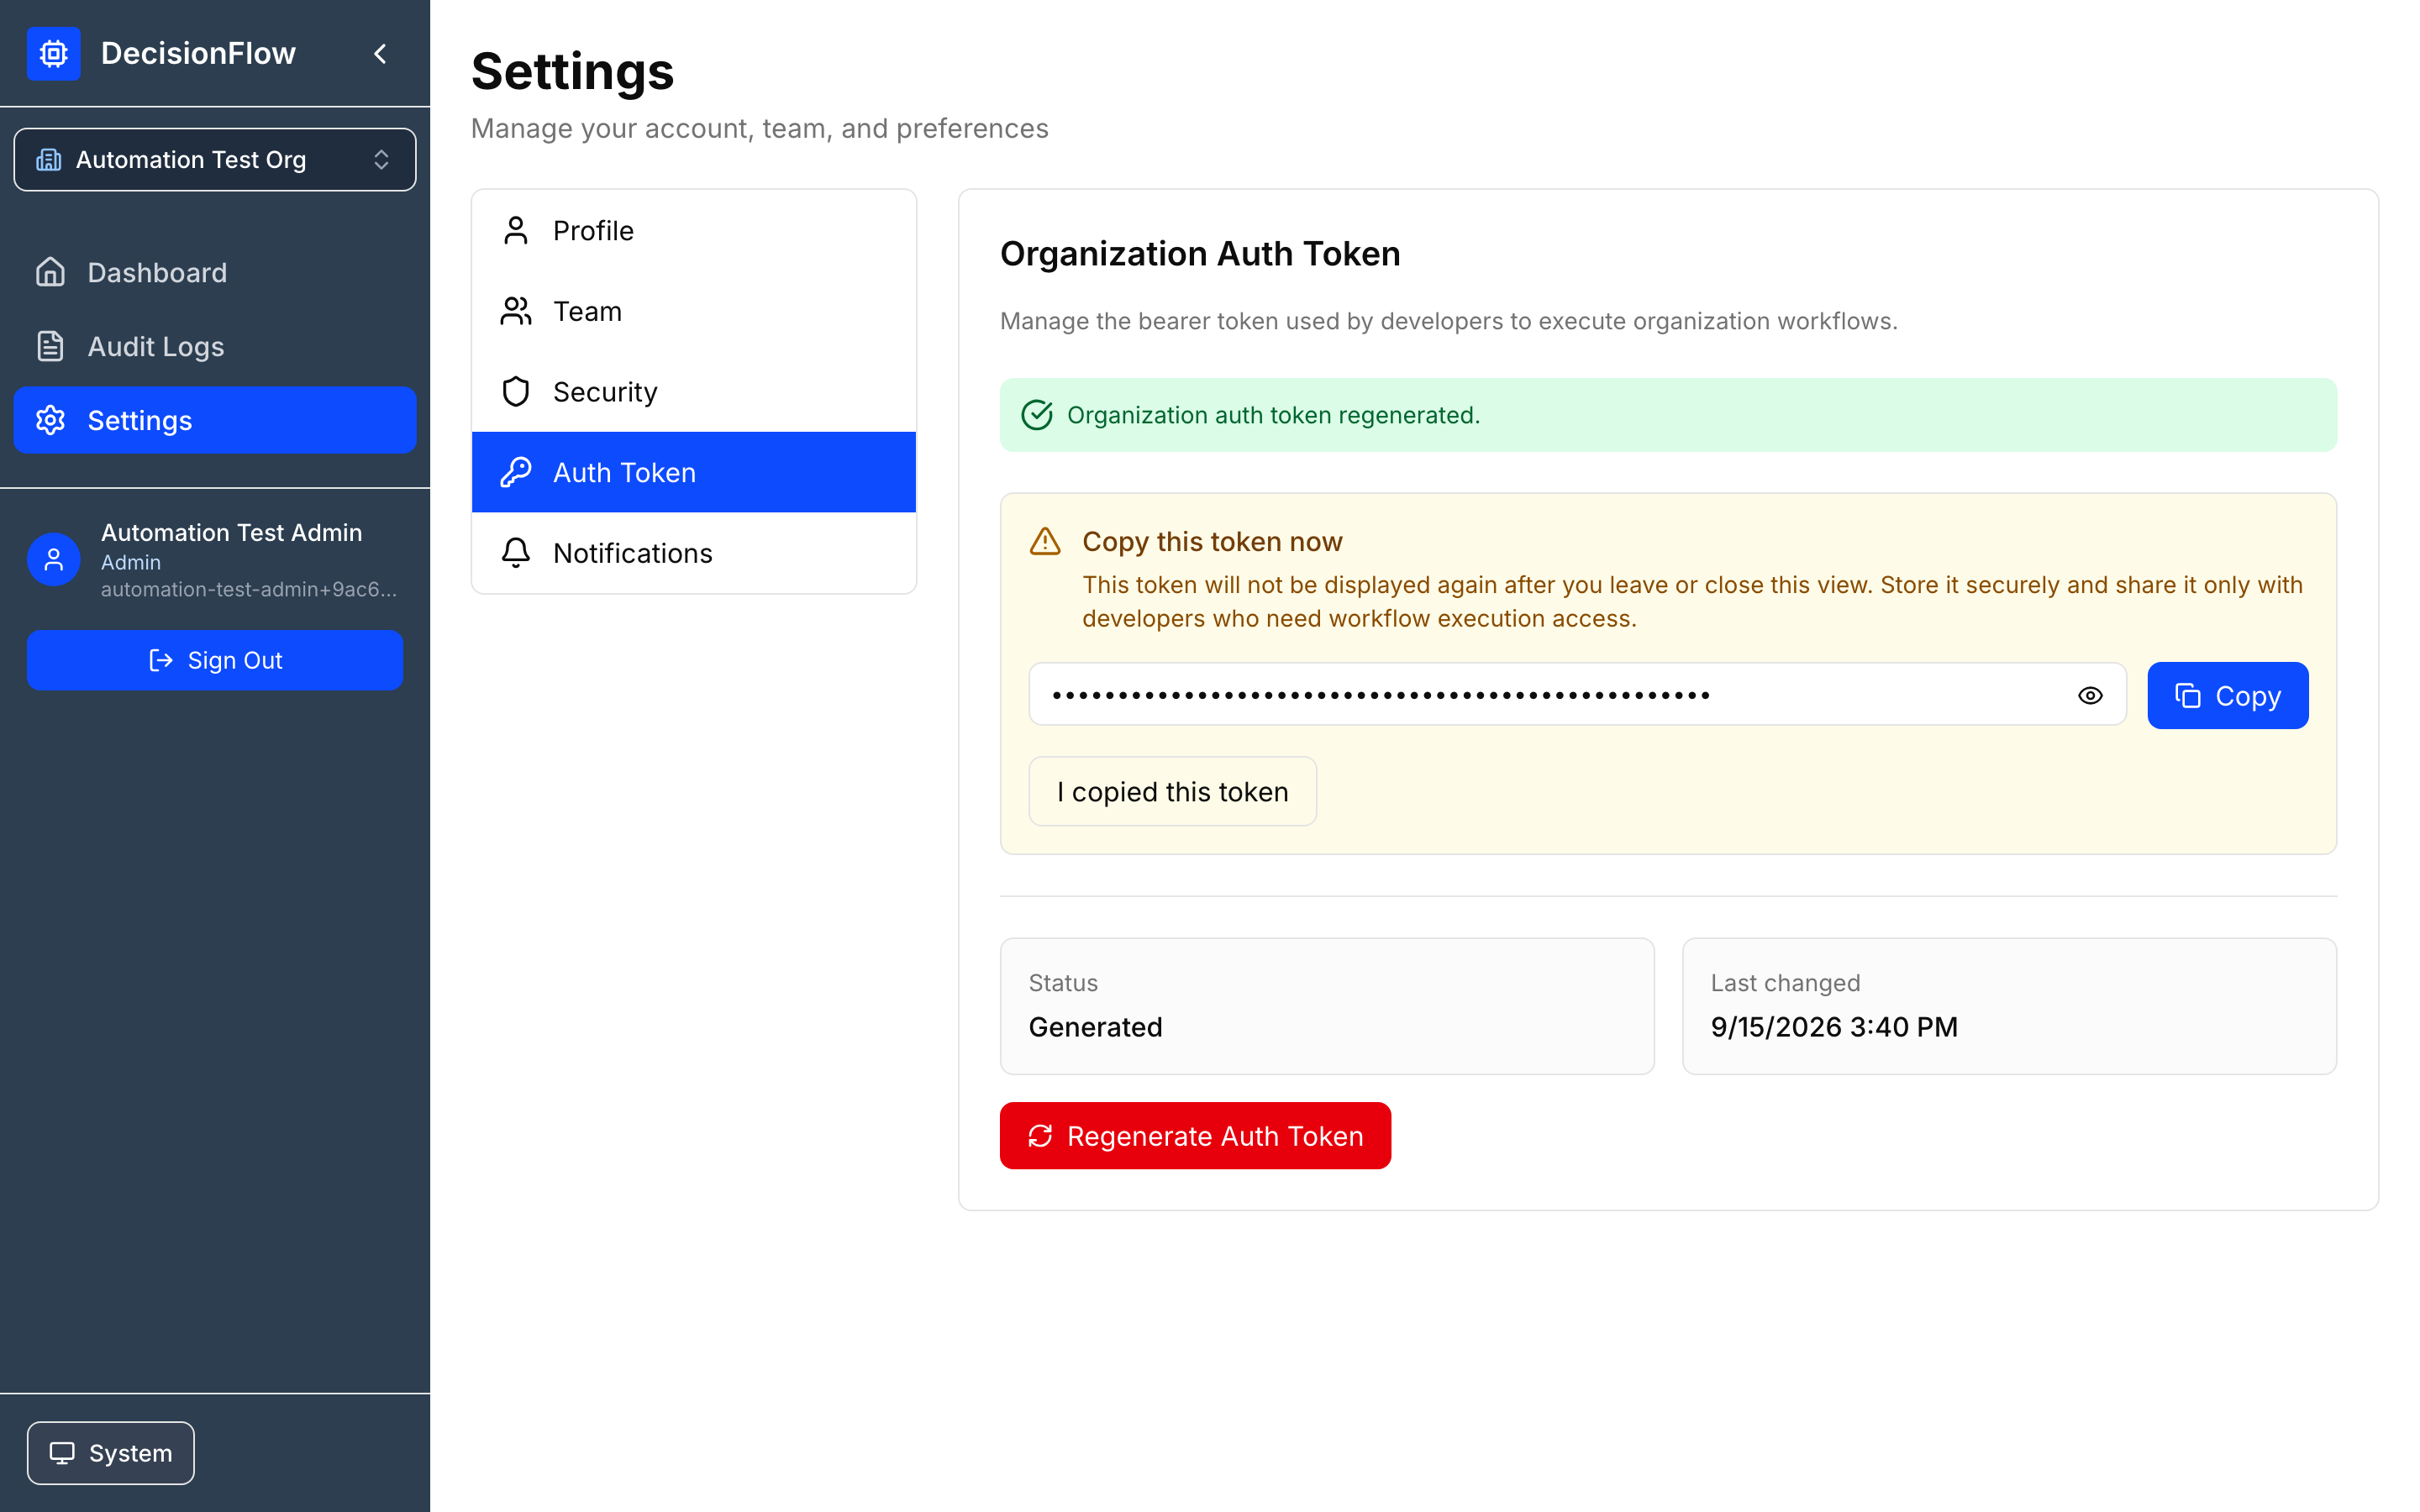Confirm with 'I copied this token'
This screenshot has width=2420, height=1512.
(x=1172, y=791)
